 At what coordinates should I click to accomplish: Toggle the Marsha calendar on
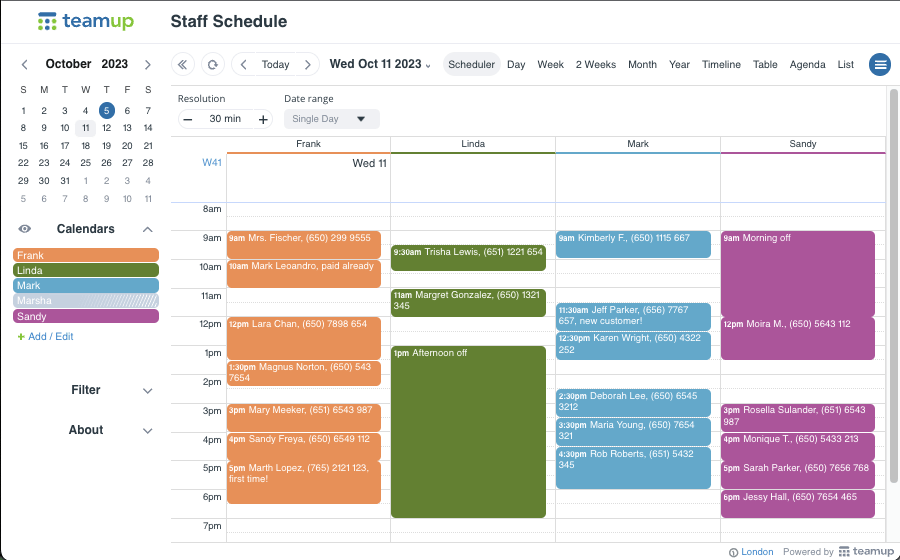point(86,301)
